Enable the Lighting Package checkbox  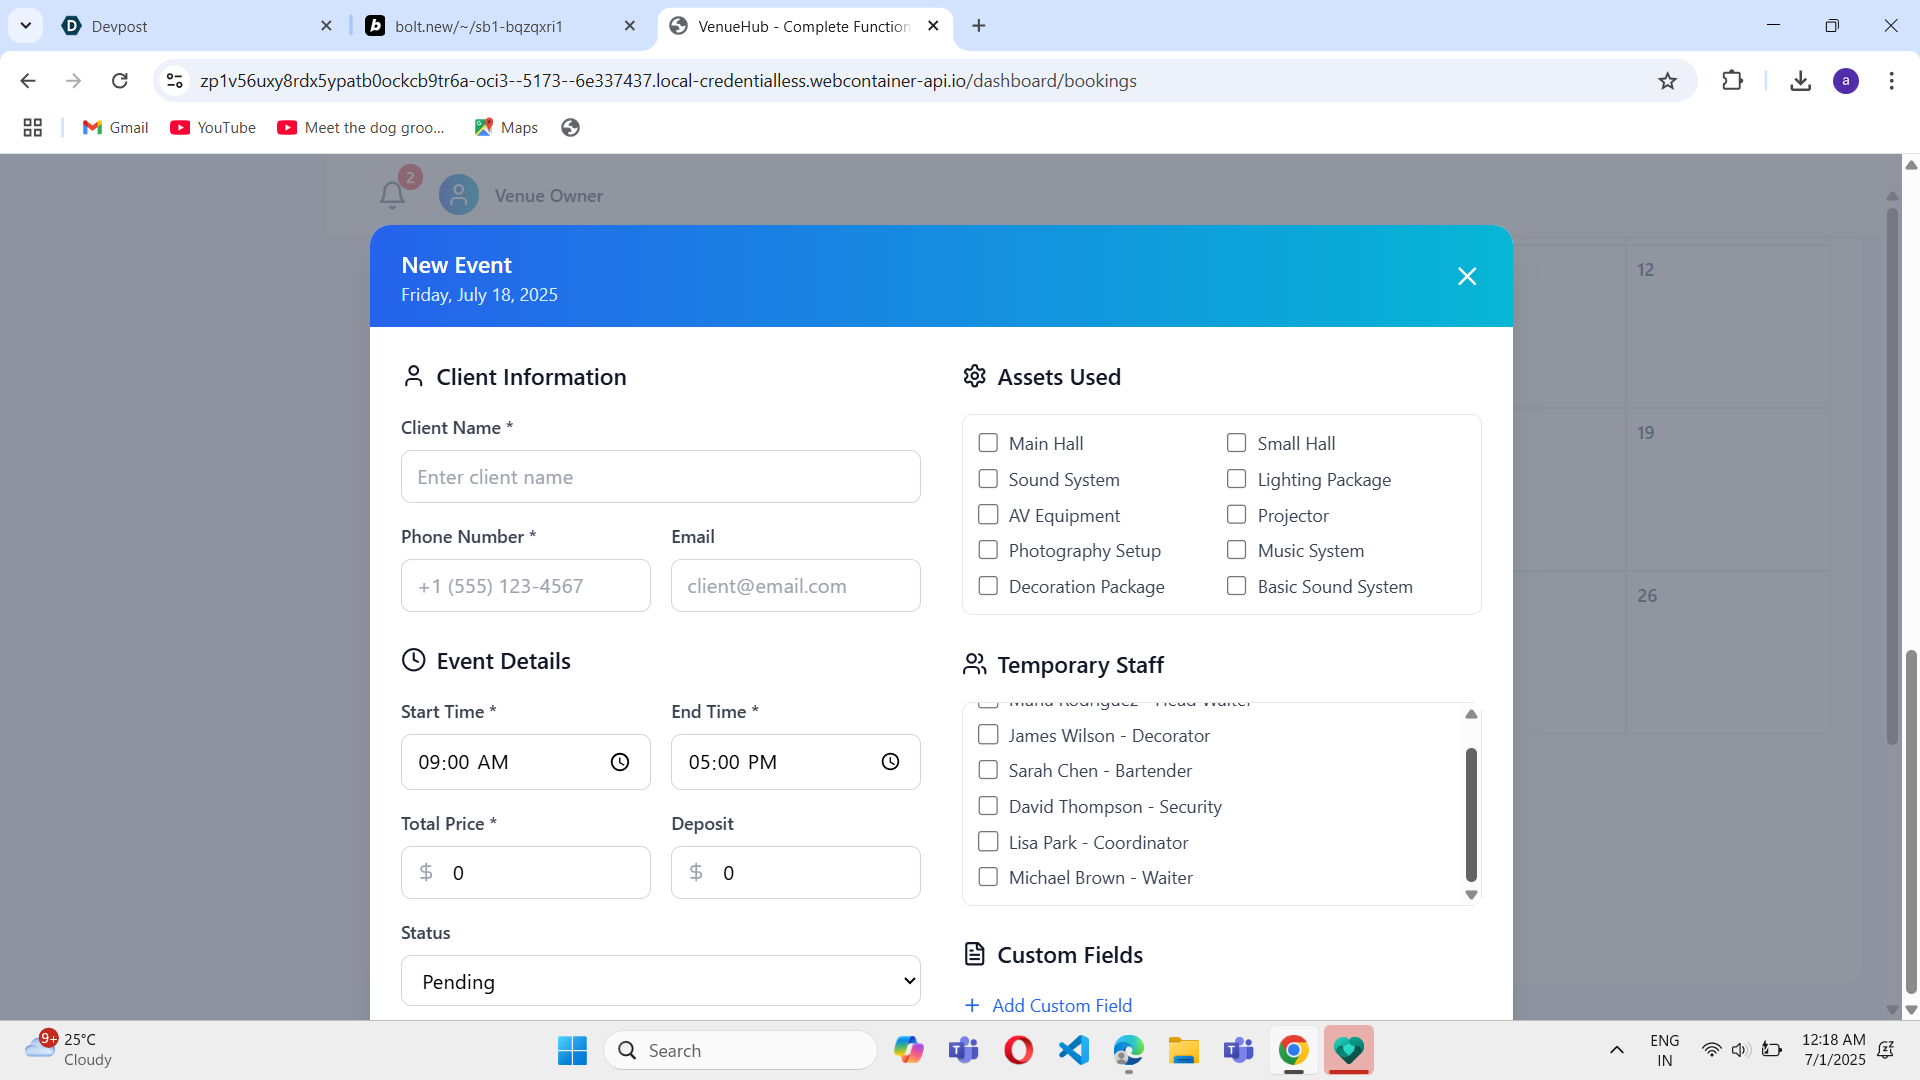tap(1237, 479)
